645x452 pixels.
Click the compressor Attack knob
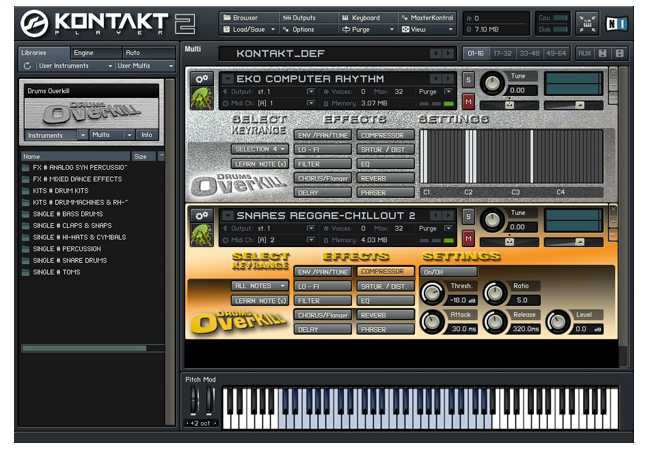432,322
